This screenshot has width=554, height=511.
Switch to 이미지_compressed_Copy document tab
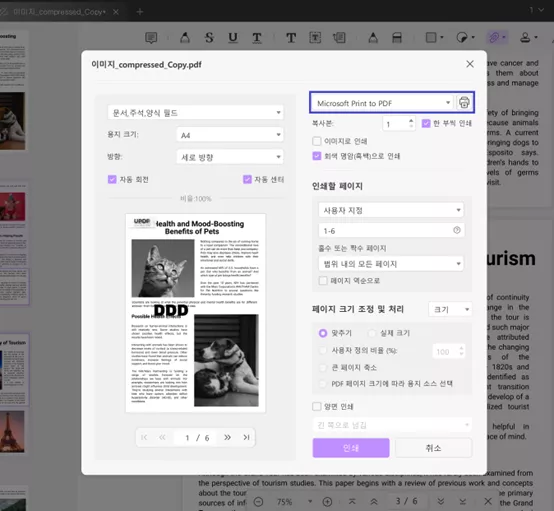click(x=59, y=12)
